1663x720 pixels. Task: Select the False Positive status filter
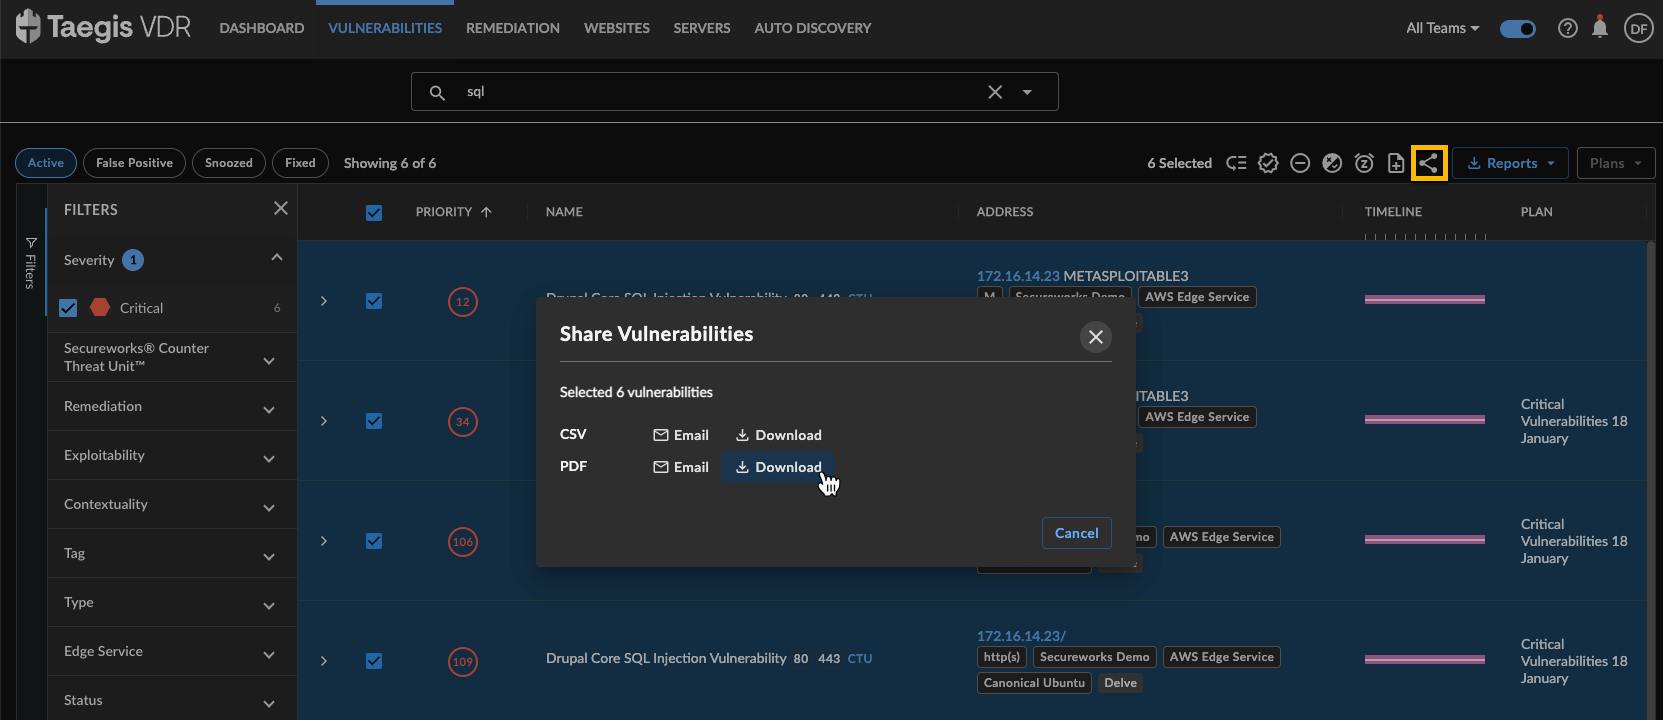[134, 163]
